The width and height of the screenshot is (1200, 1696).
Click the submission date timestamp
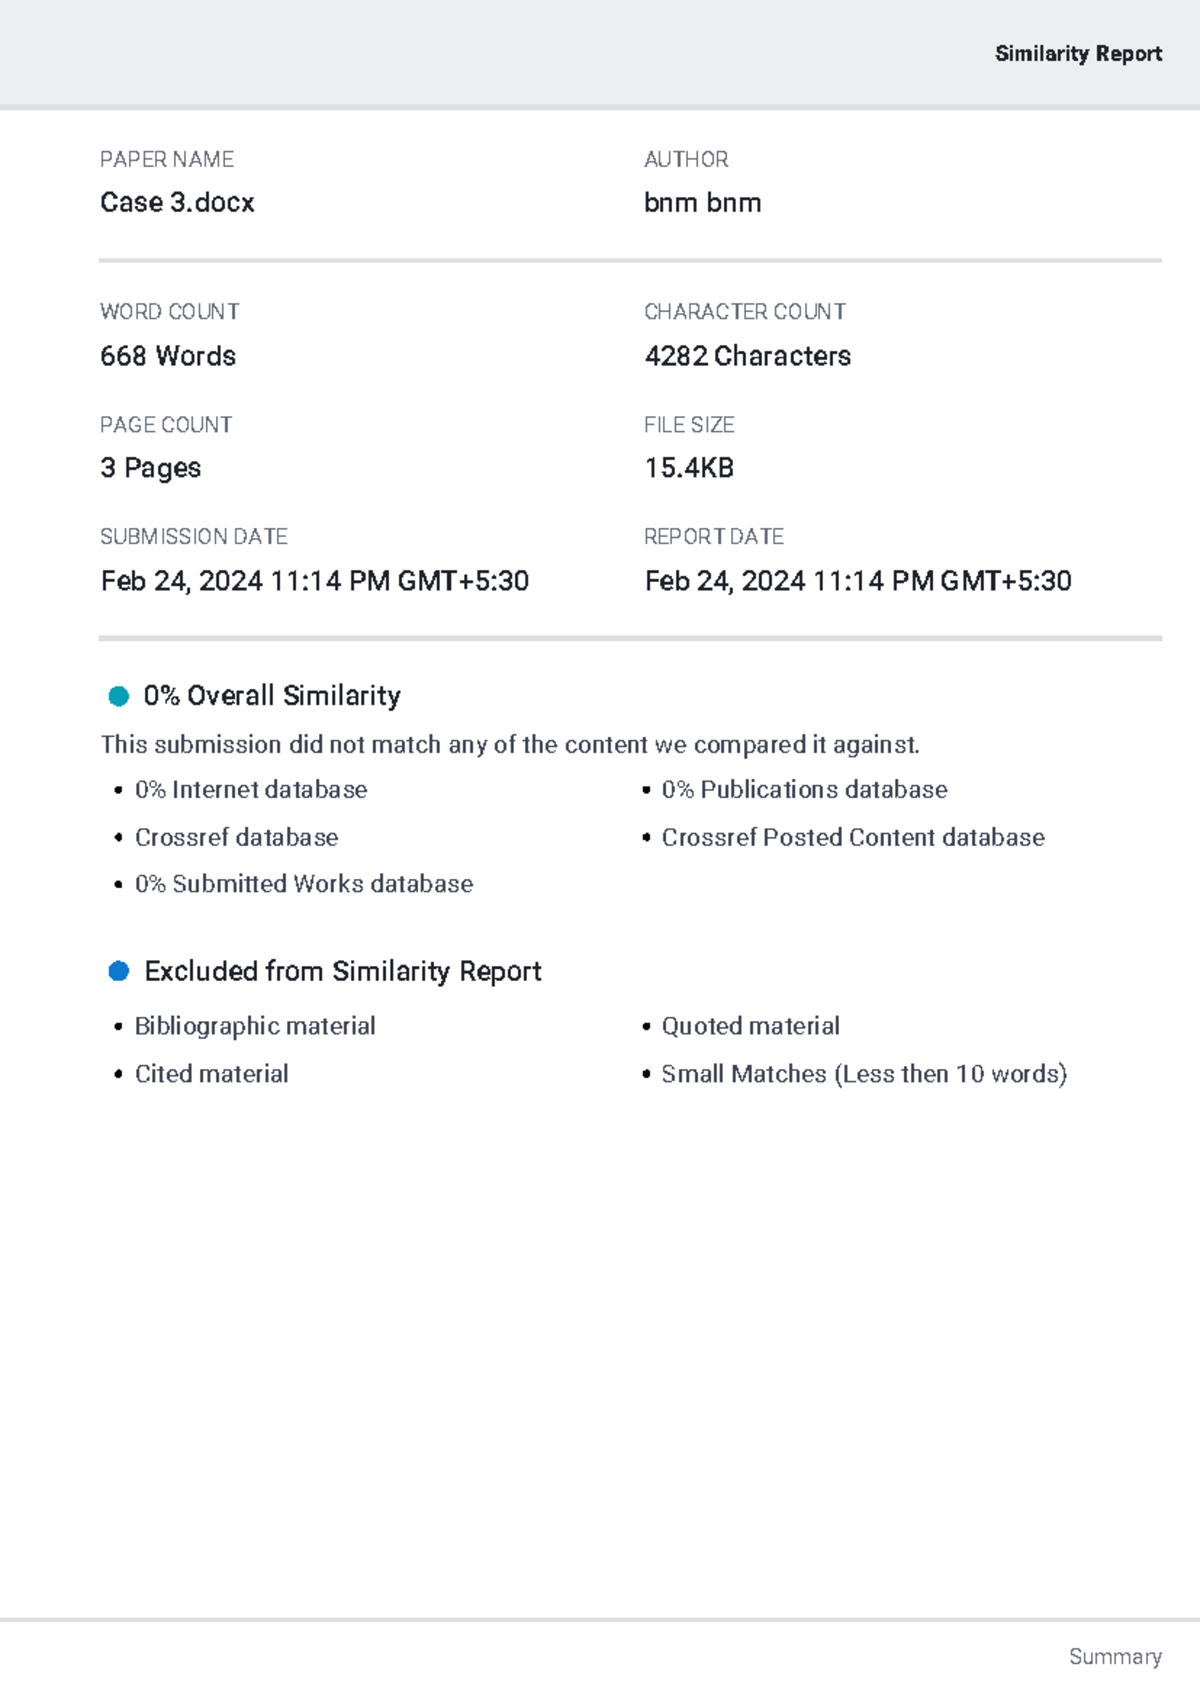point(315,581)
